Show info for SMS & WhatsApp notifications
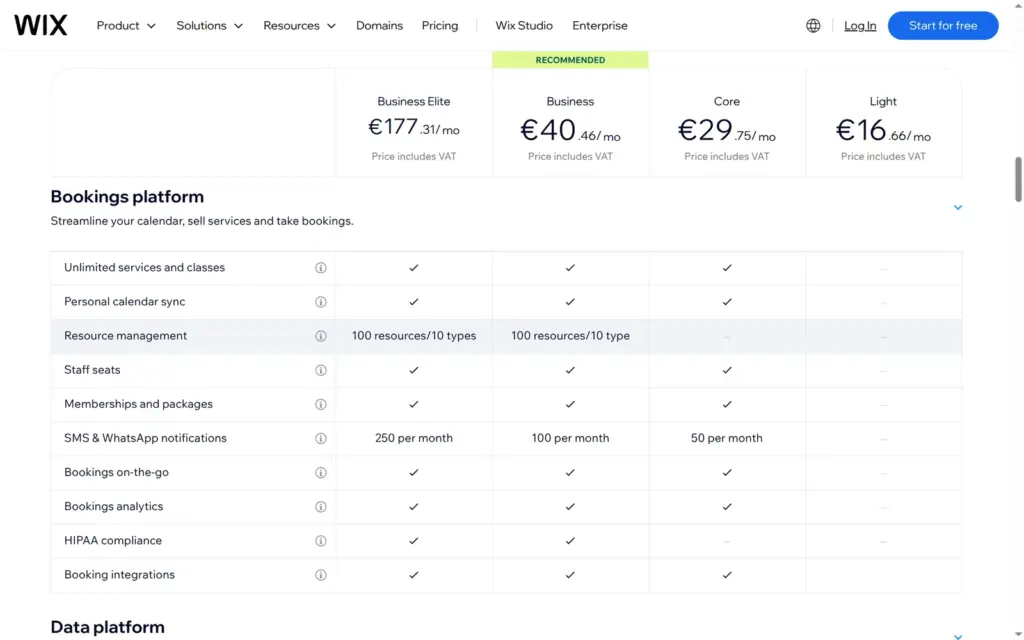The width and height of the screenshot is (1024, 640). [x=321, y=438]
